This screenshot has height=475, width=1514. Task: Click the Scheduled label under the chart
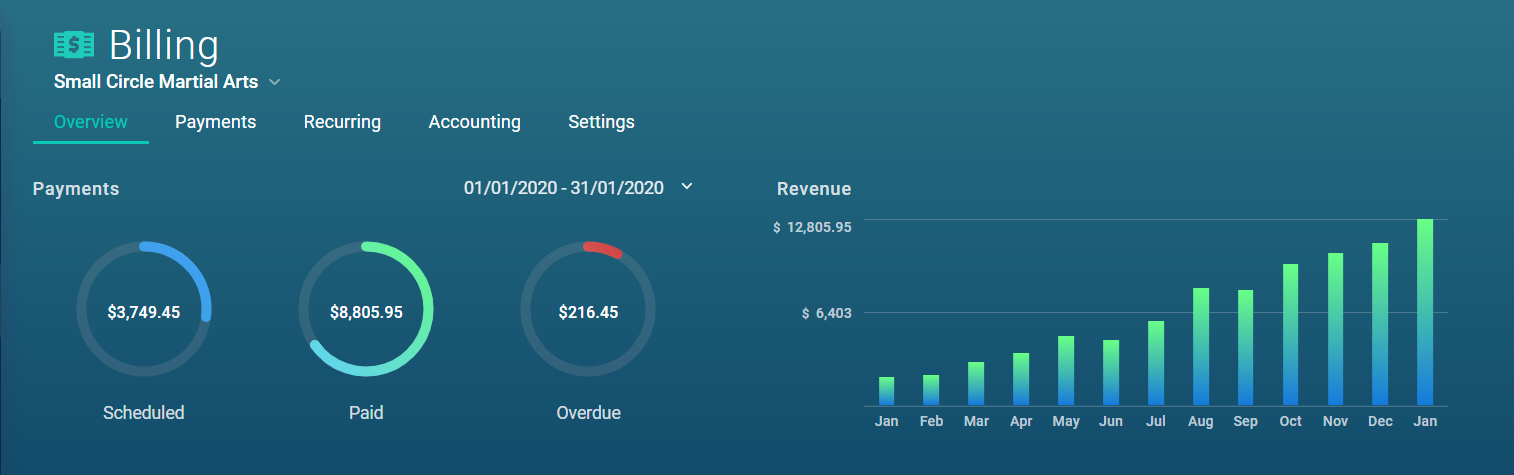(x=144, y=412)
